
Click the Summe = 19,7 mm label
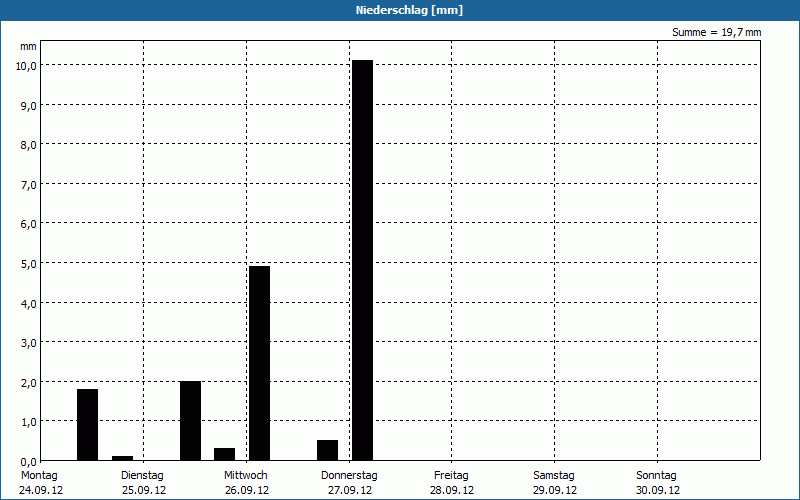[716, 33]
